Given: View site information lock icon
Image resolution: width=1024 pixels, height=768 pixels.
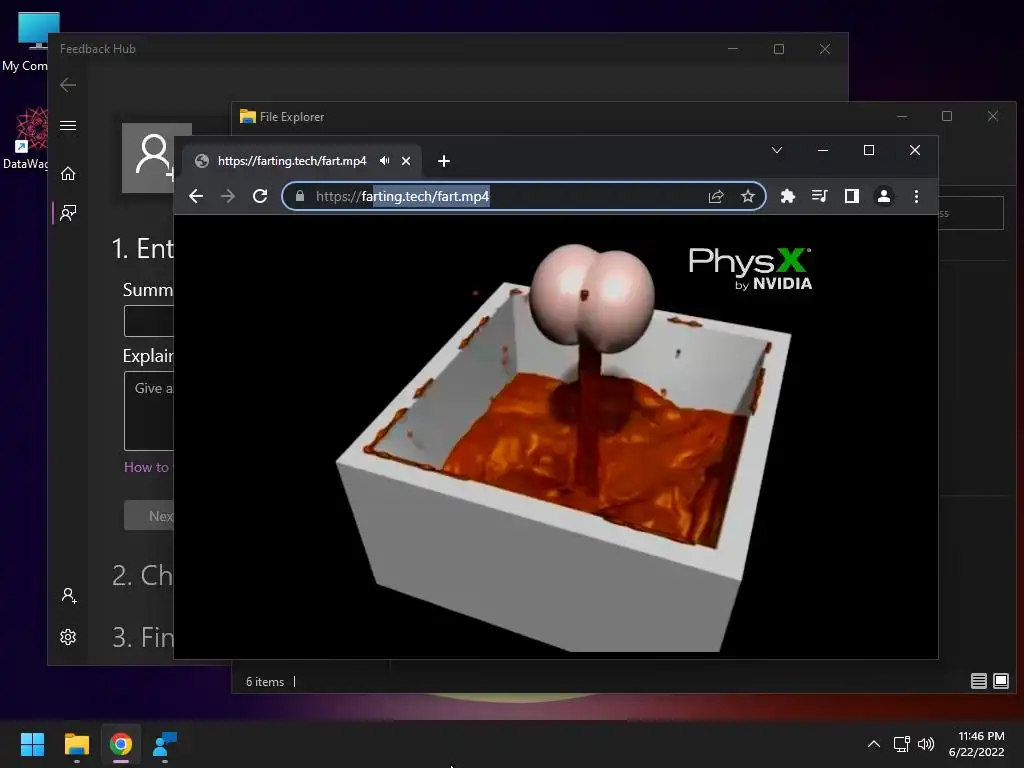Looking at the screenshot, I should click(x=300, y=196).
